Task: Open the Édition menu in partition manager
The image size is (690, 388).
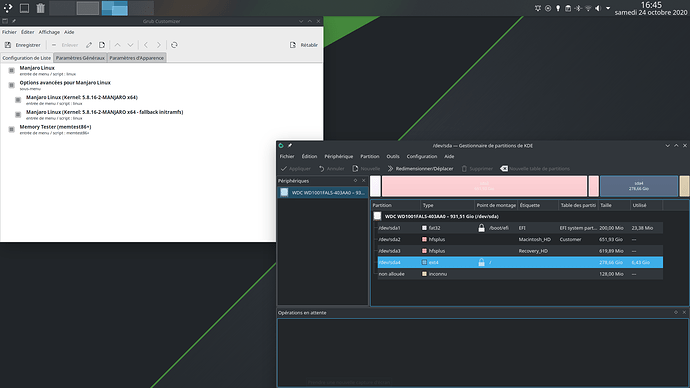Action: tap(309, 156)
